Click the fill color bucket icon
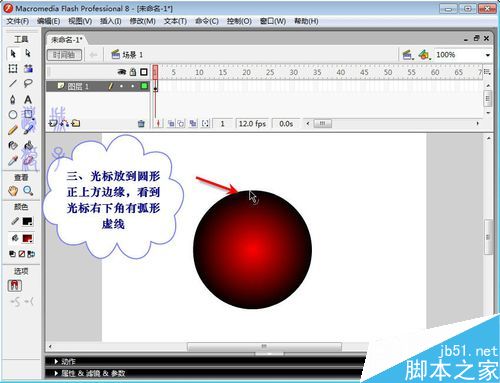Screen dimensions: 500x383 [x=15, y=238]
